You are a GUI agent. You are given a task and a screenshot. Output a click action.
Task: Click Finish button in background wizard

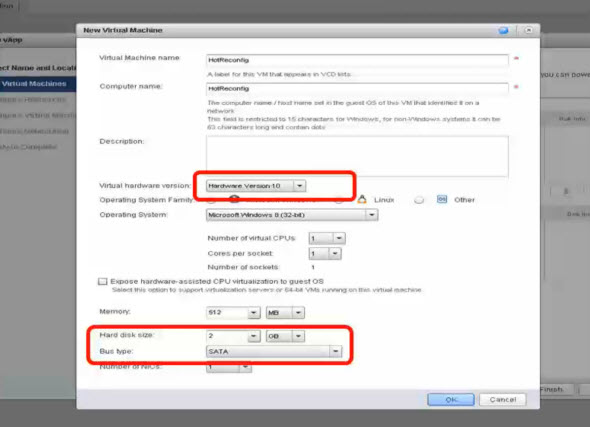click(557, 389)
